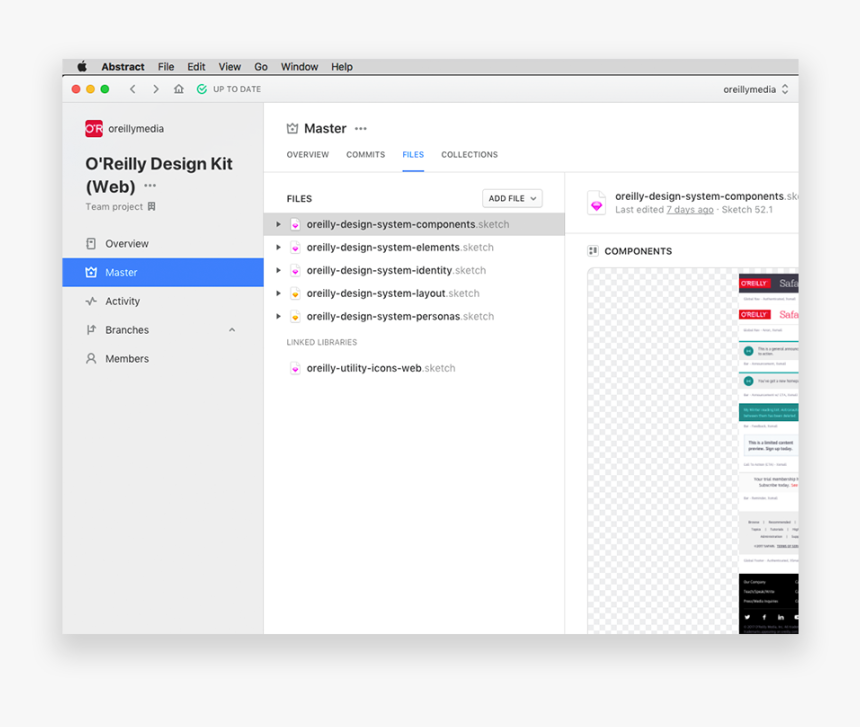Click the Up To Date sync icon
This screenshot has width=860, height=727.
[x=202, y=89]
